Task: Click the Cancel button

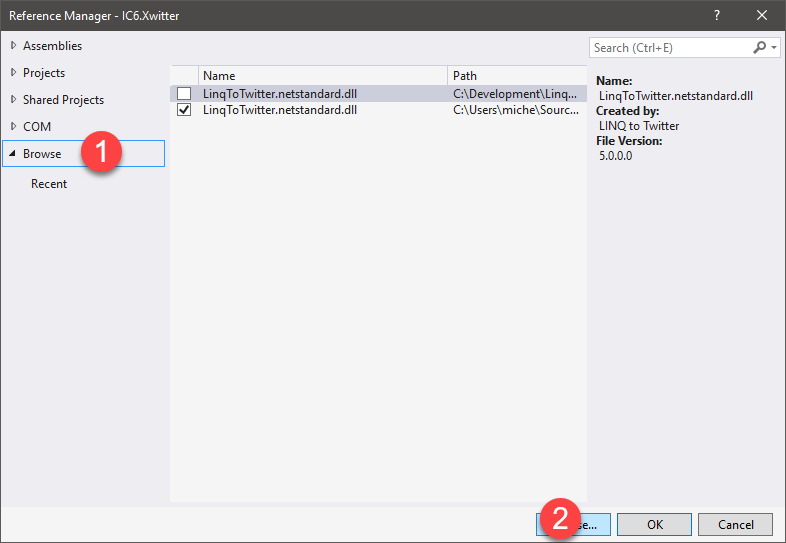Action: [735, 524]
